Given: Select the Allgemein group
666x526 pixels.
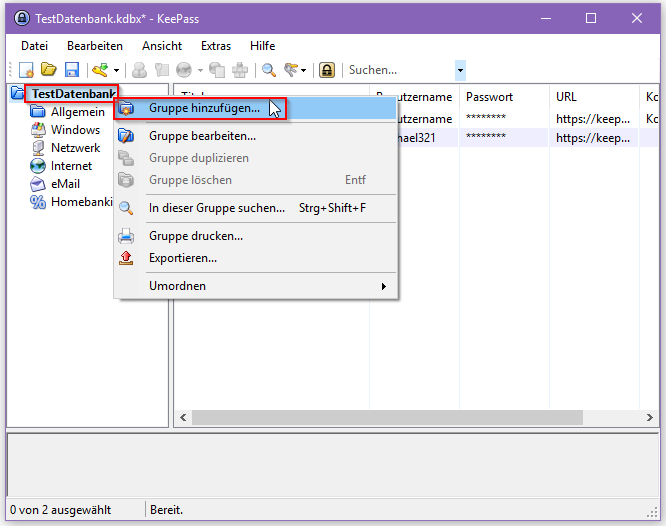Looking at the screenshot, I should (78, 112).
